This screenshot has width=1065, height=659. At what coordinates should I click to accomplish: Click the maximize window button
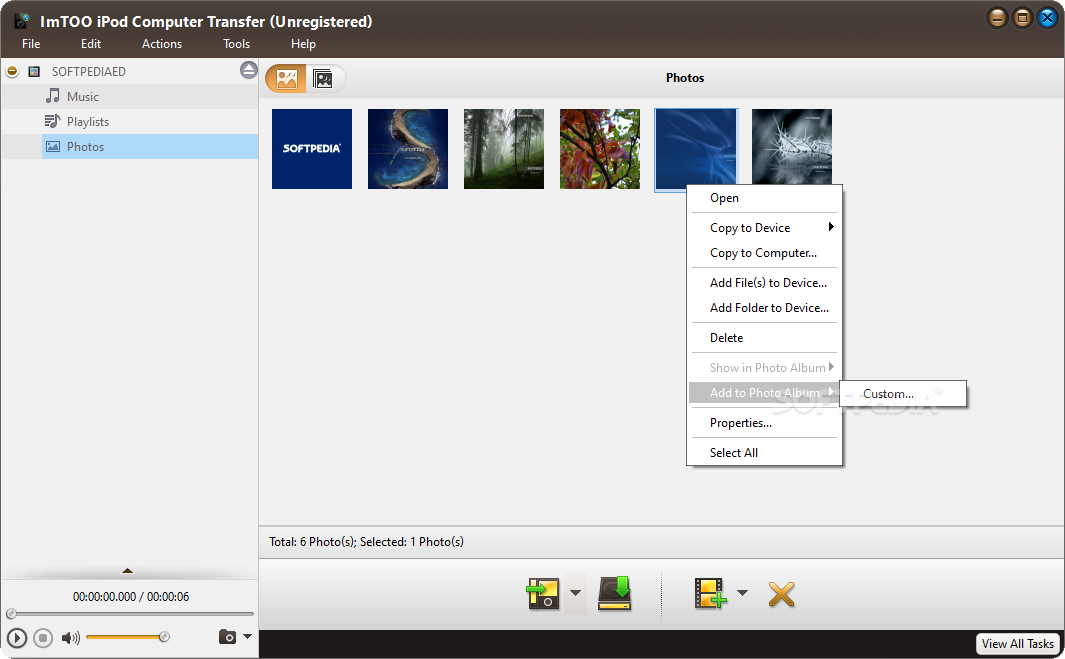click(x=1022, y=18)
